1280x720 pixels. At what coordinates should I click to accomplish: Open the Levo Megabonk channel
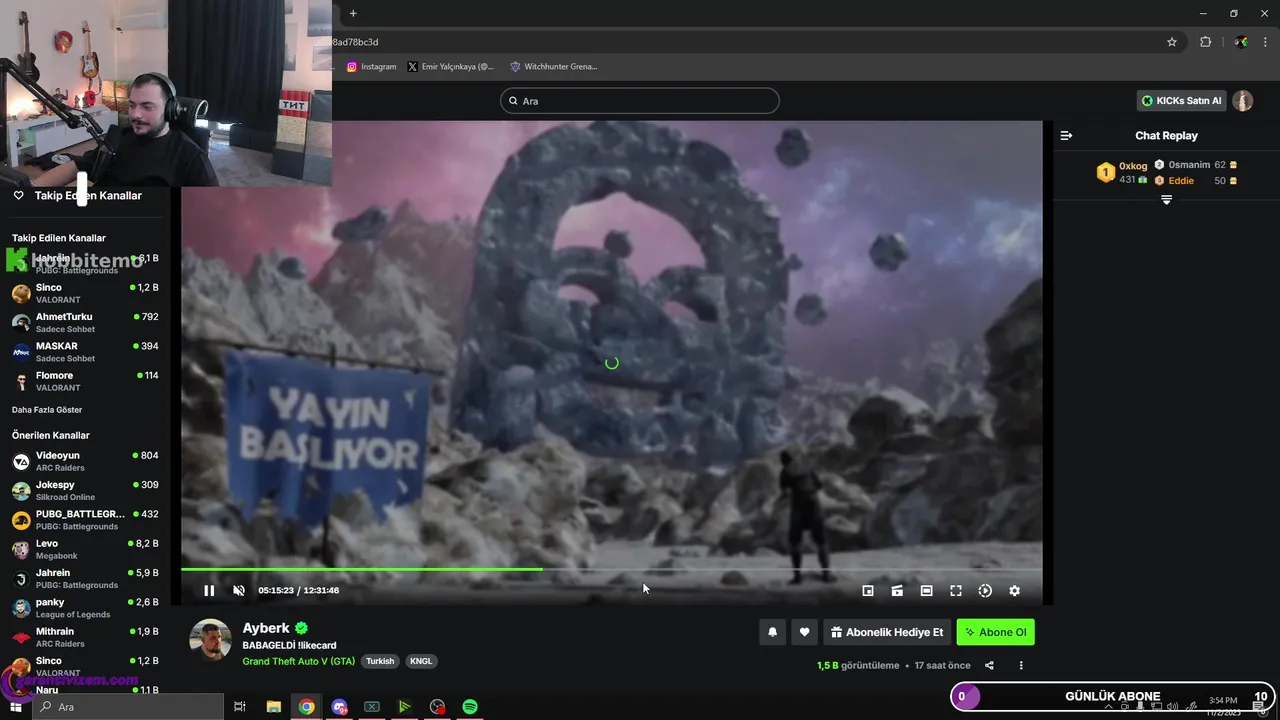coord(85,549)
